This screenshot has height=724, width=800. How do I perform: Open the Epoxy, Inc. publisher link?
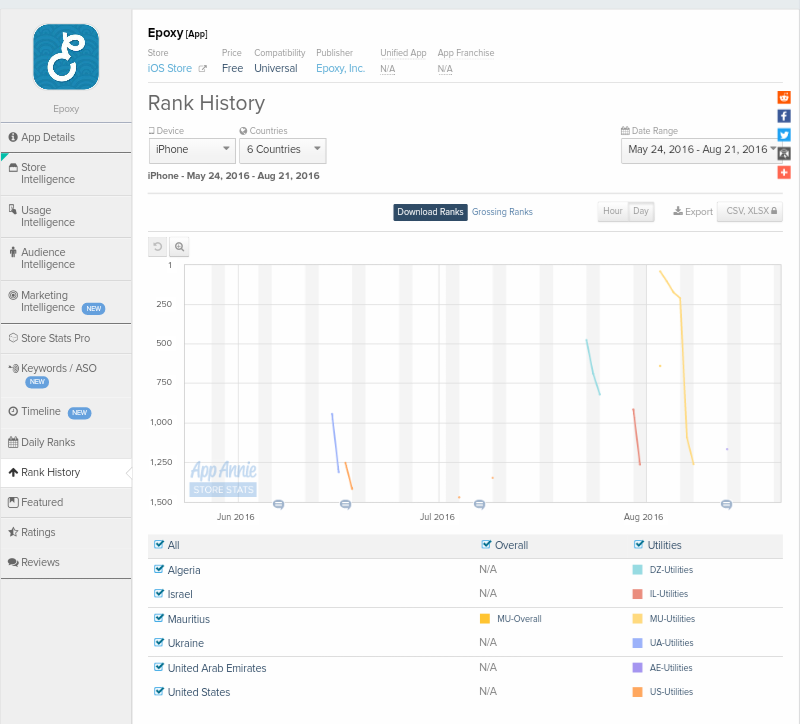pyautogui.click(x=340, y=69)
